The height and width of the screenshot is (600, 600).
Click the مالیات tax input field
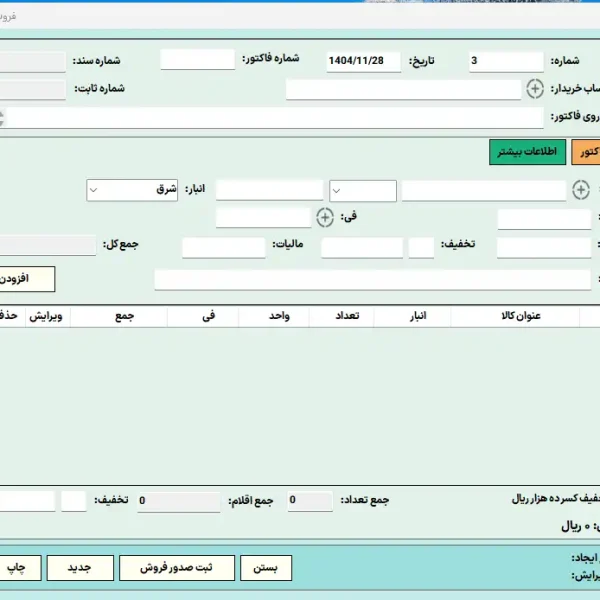tap(223, 248)
